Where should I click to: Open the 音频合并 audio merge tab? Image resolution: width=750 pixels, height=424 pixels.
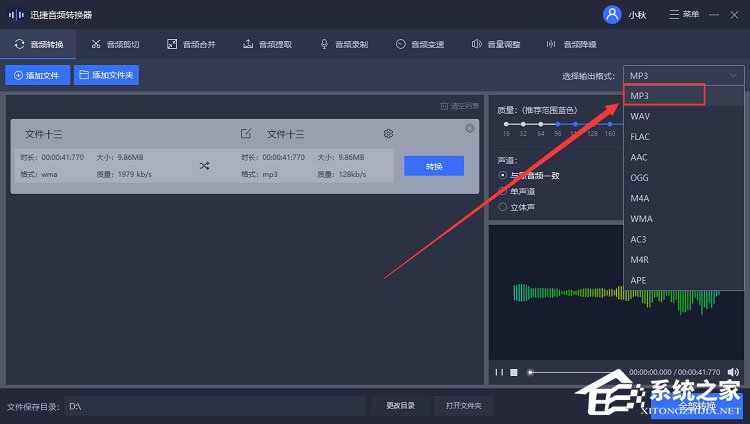(x=191, y=45)
